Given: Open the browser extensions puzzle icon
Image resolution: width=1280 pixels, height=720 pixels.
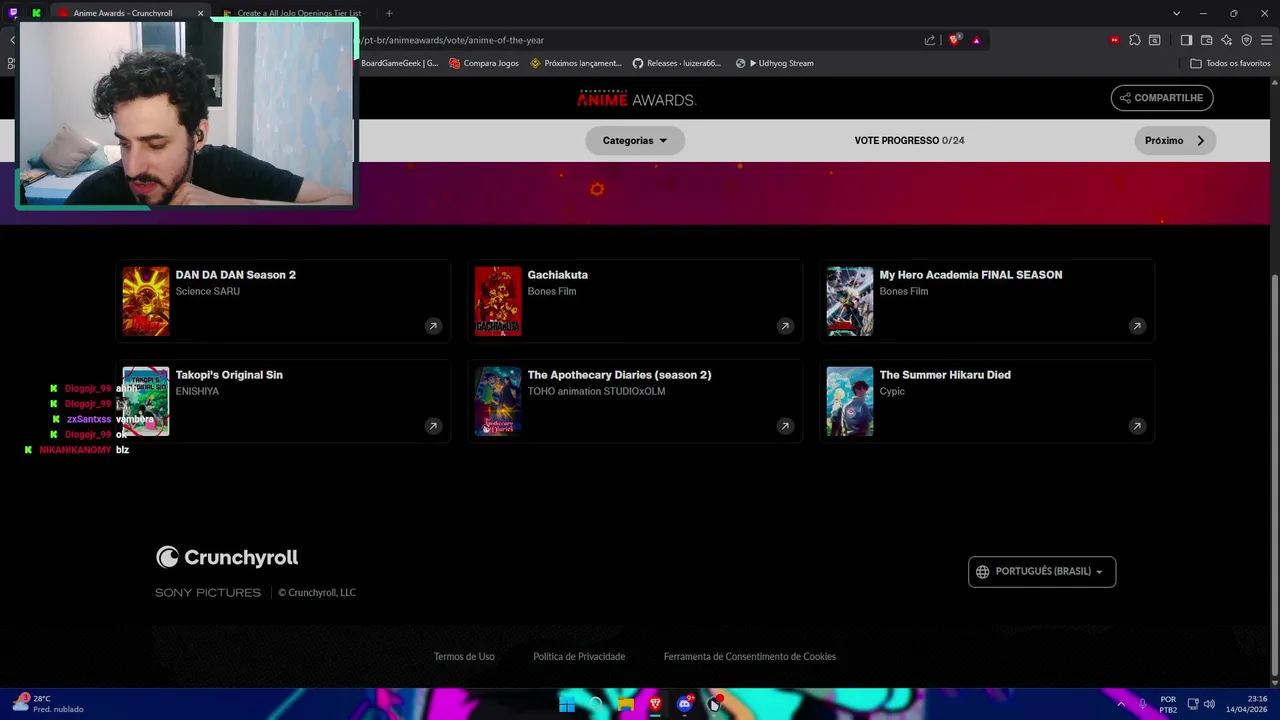Looking at the screenshot, I should click(x=1134, y=40).
